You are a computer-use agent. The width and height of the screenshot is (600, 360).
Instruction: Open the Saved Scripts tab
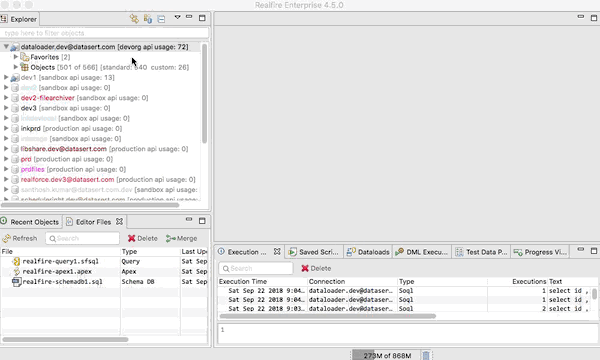click(314, 252)
